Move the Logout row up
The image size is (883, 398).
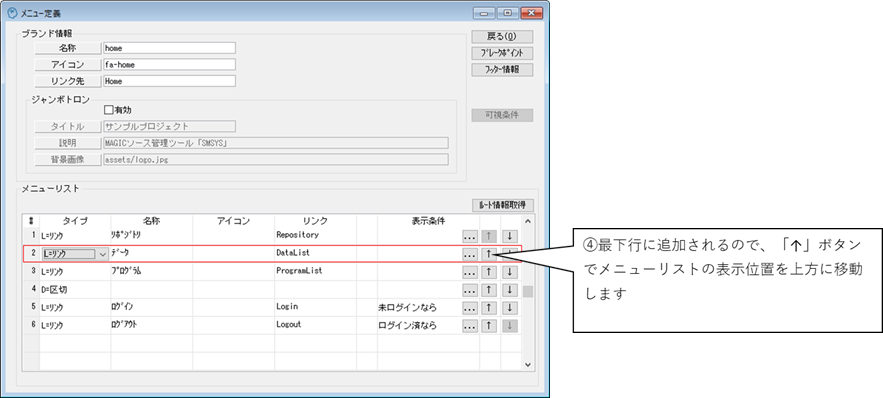click(488, 326)
